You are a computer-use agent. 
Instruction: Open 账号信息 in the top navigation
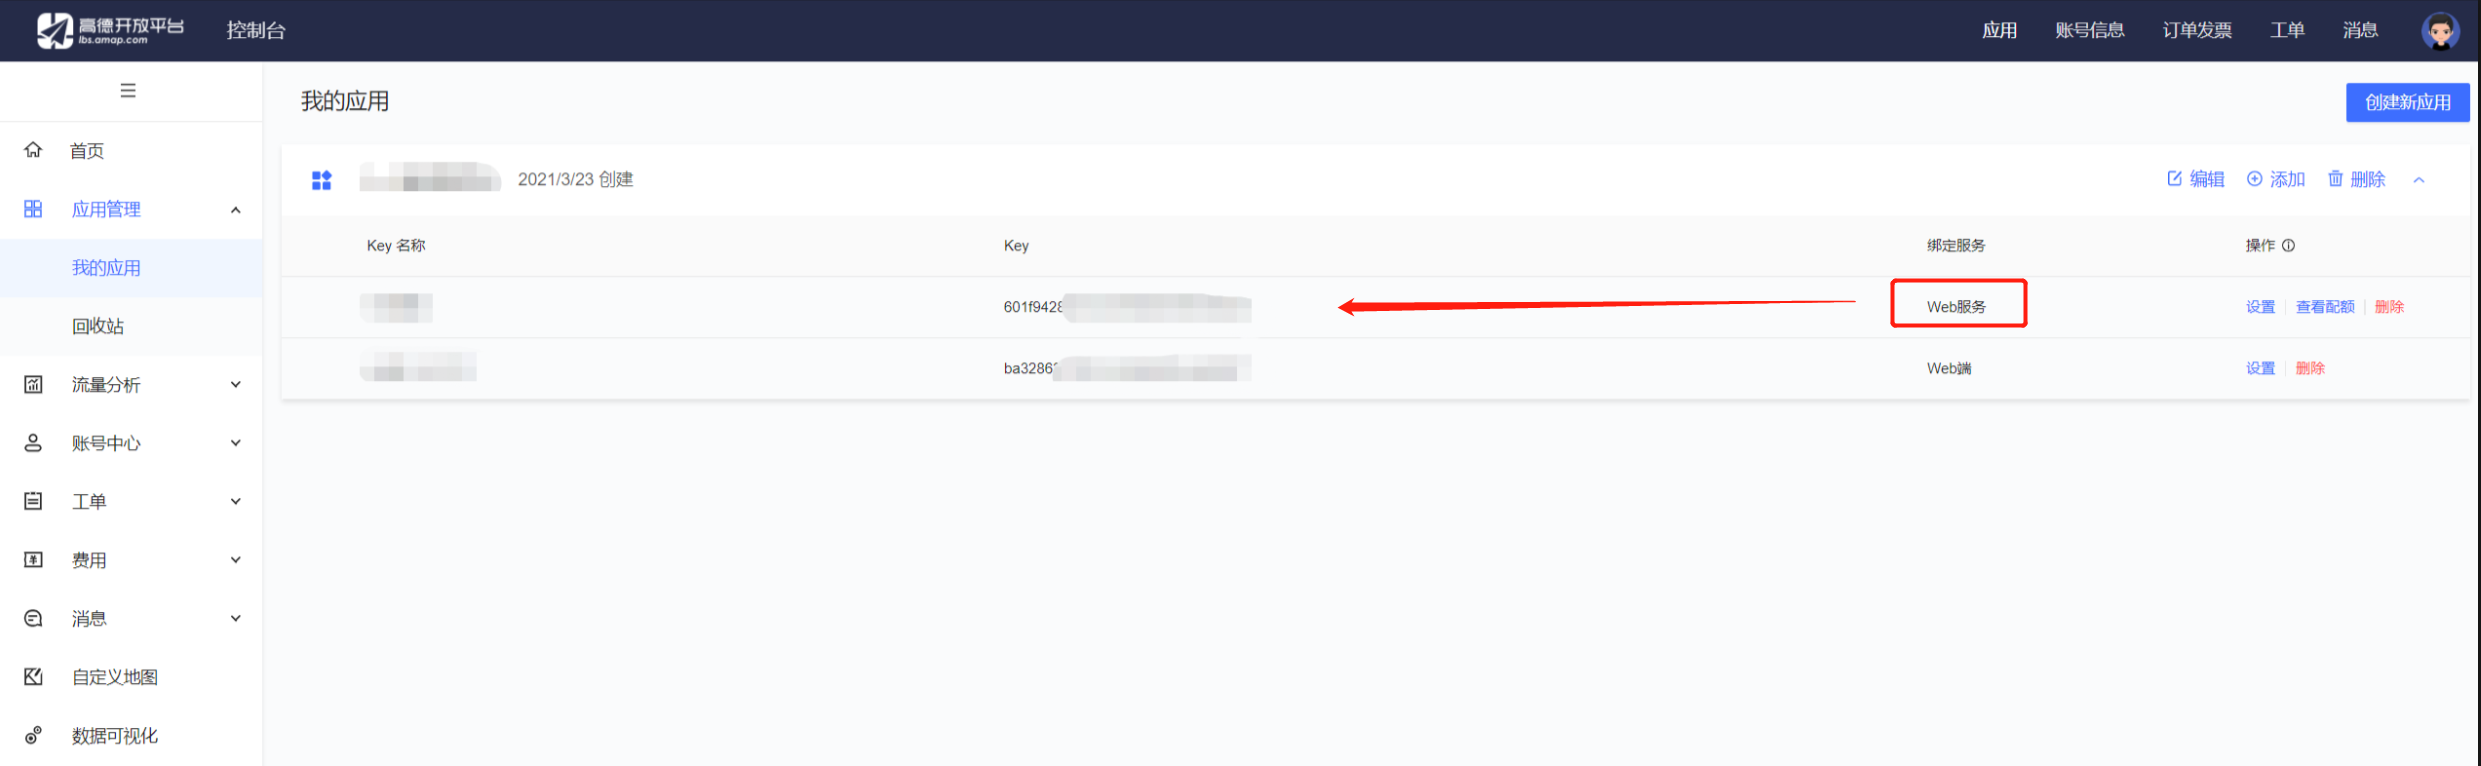tap(2090, 31)
